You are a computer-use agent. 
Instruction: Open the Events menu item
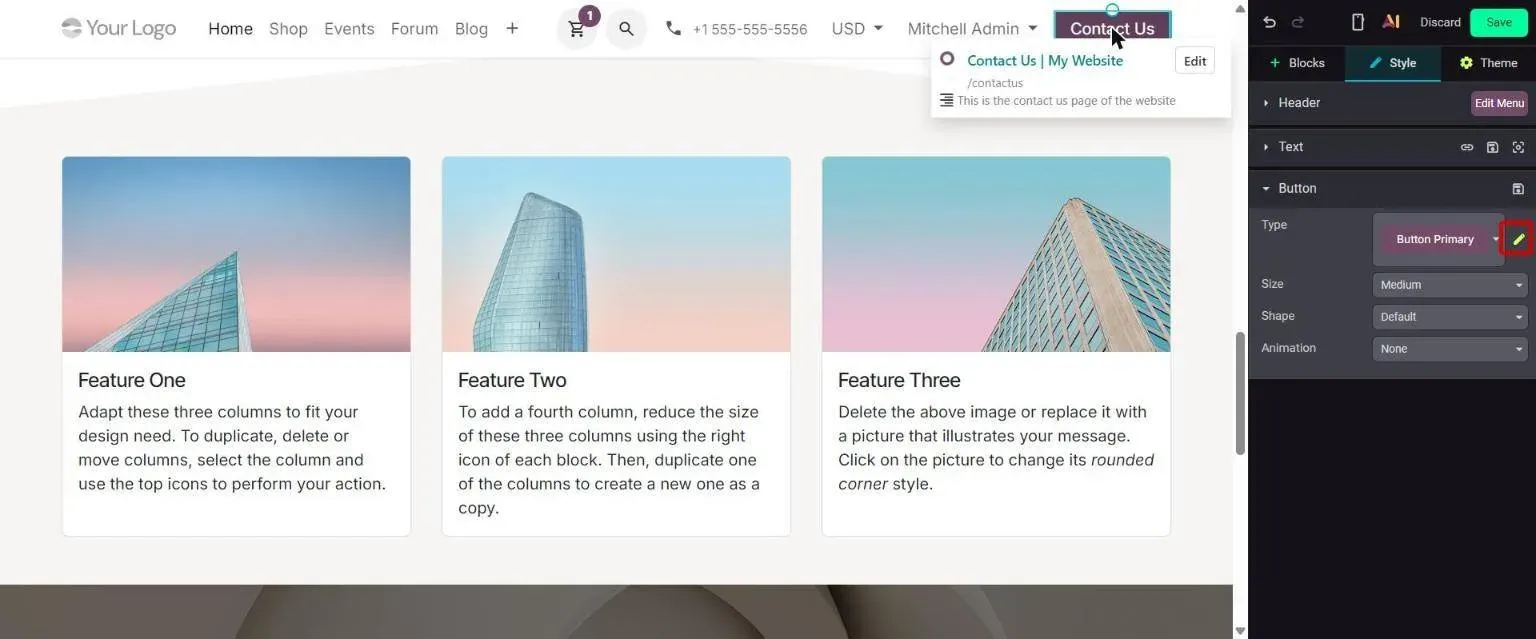[x=349, y=29]
